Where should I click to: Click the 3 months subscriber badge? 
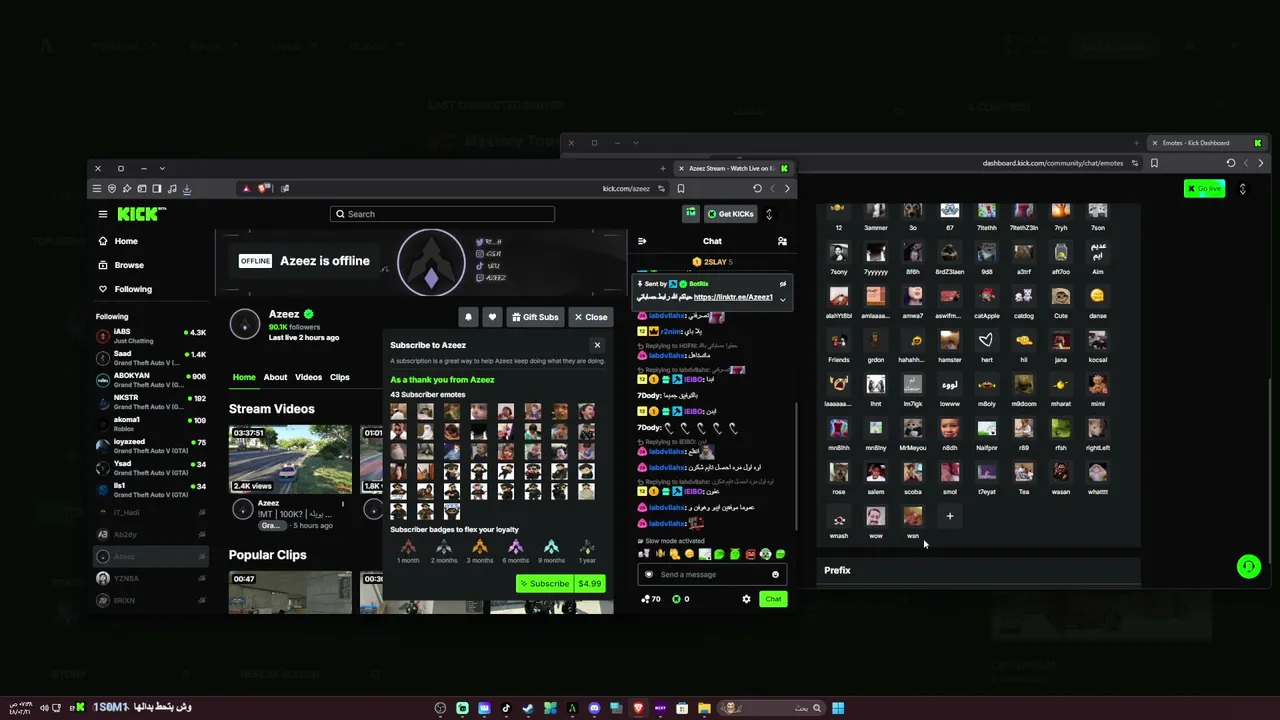pyautogui.click(x=480, y=551)
